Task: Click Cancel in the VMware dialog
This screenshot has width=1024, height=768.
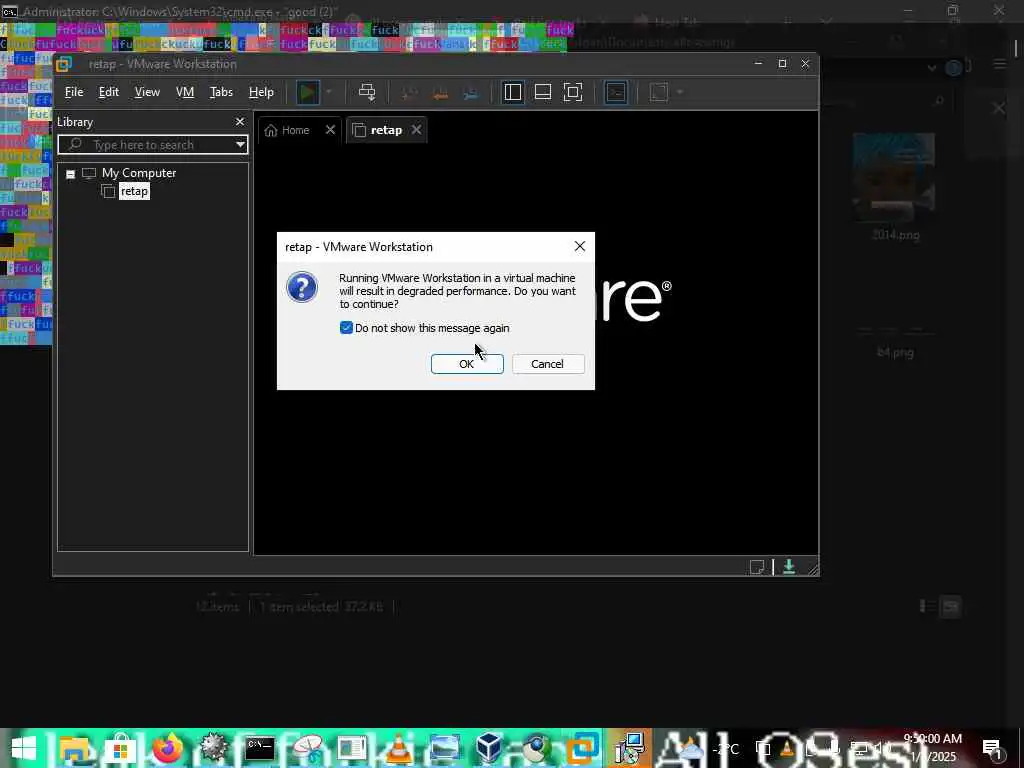Action: click(547, 364)
